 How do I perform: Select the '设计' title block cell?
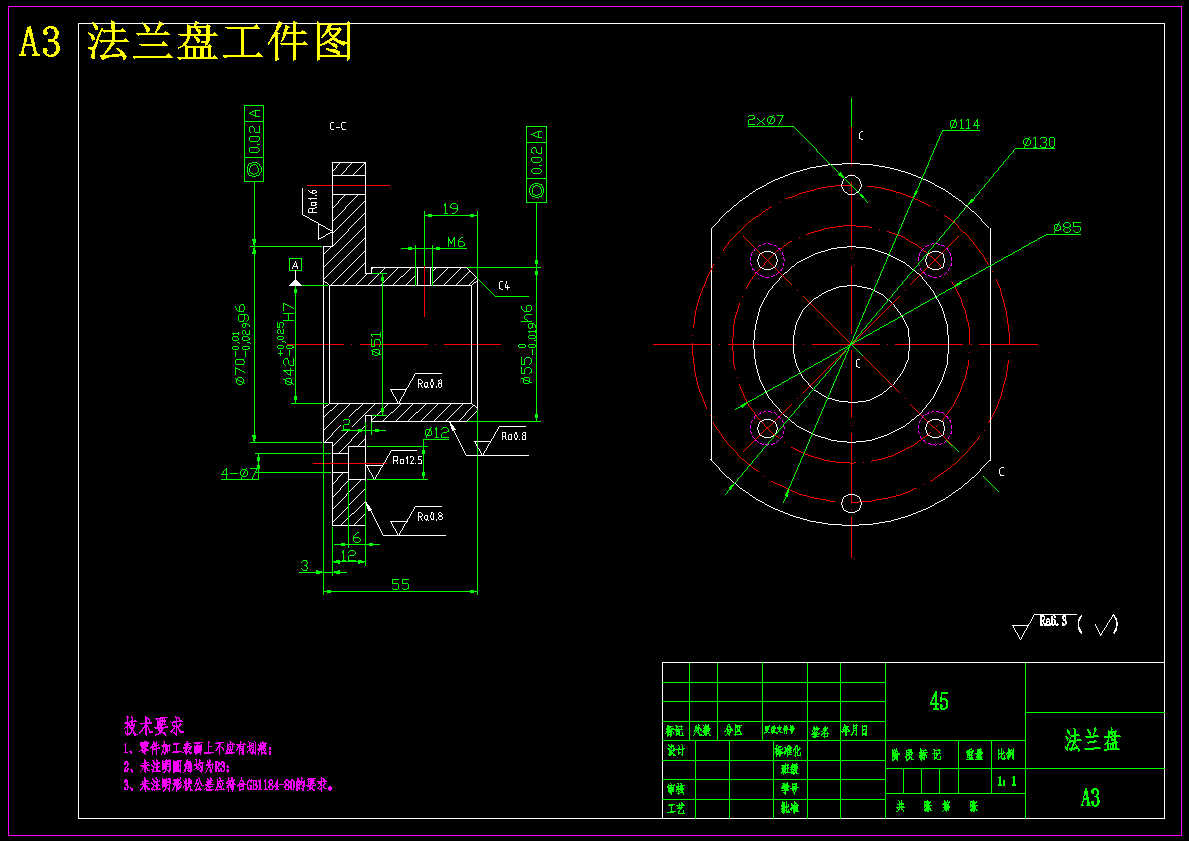(x=676, y=750)
